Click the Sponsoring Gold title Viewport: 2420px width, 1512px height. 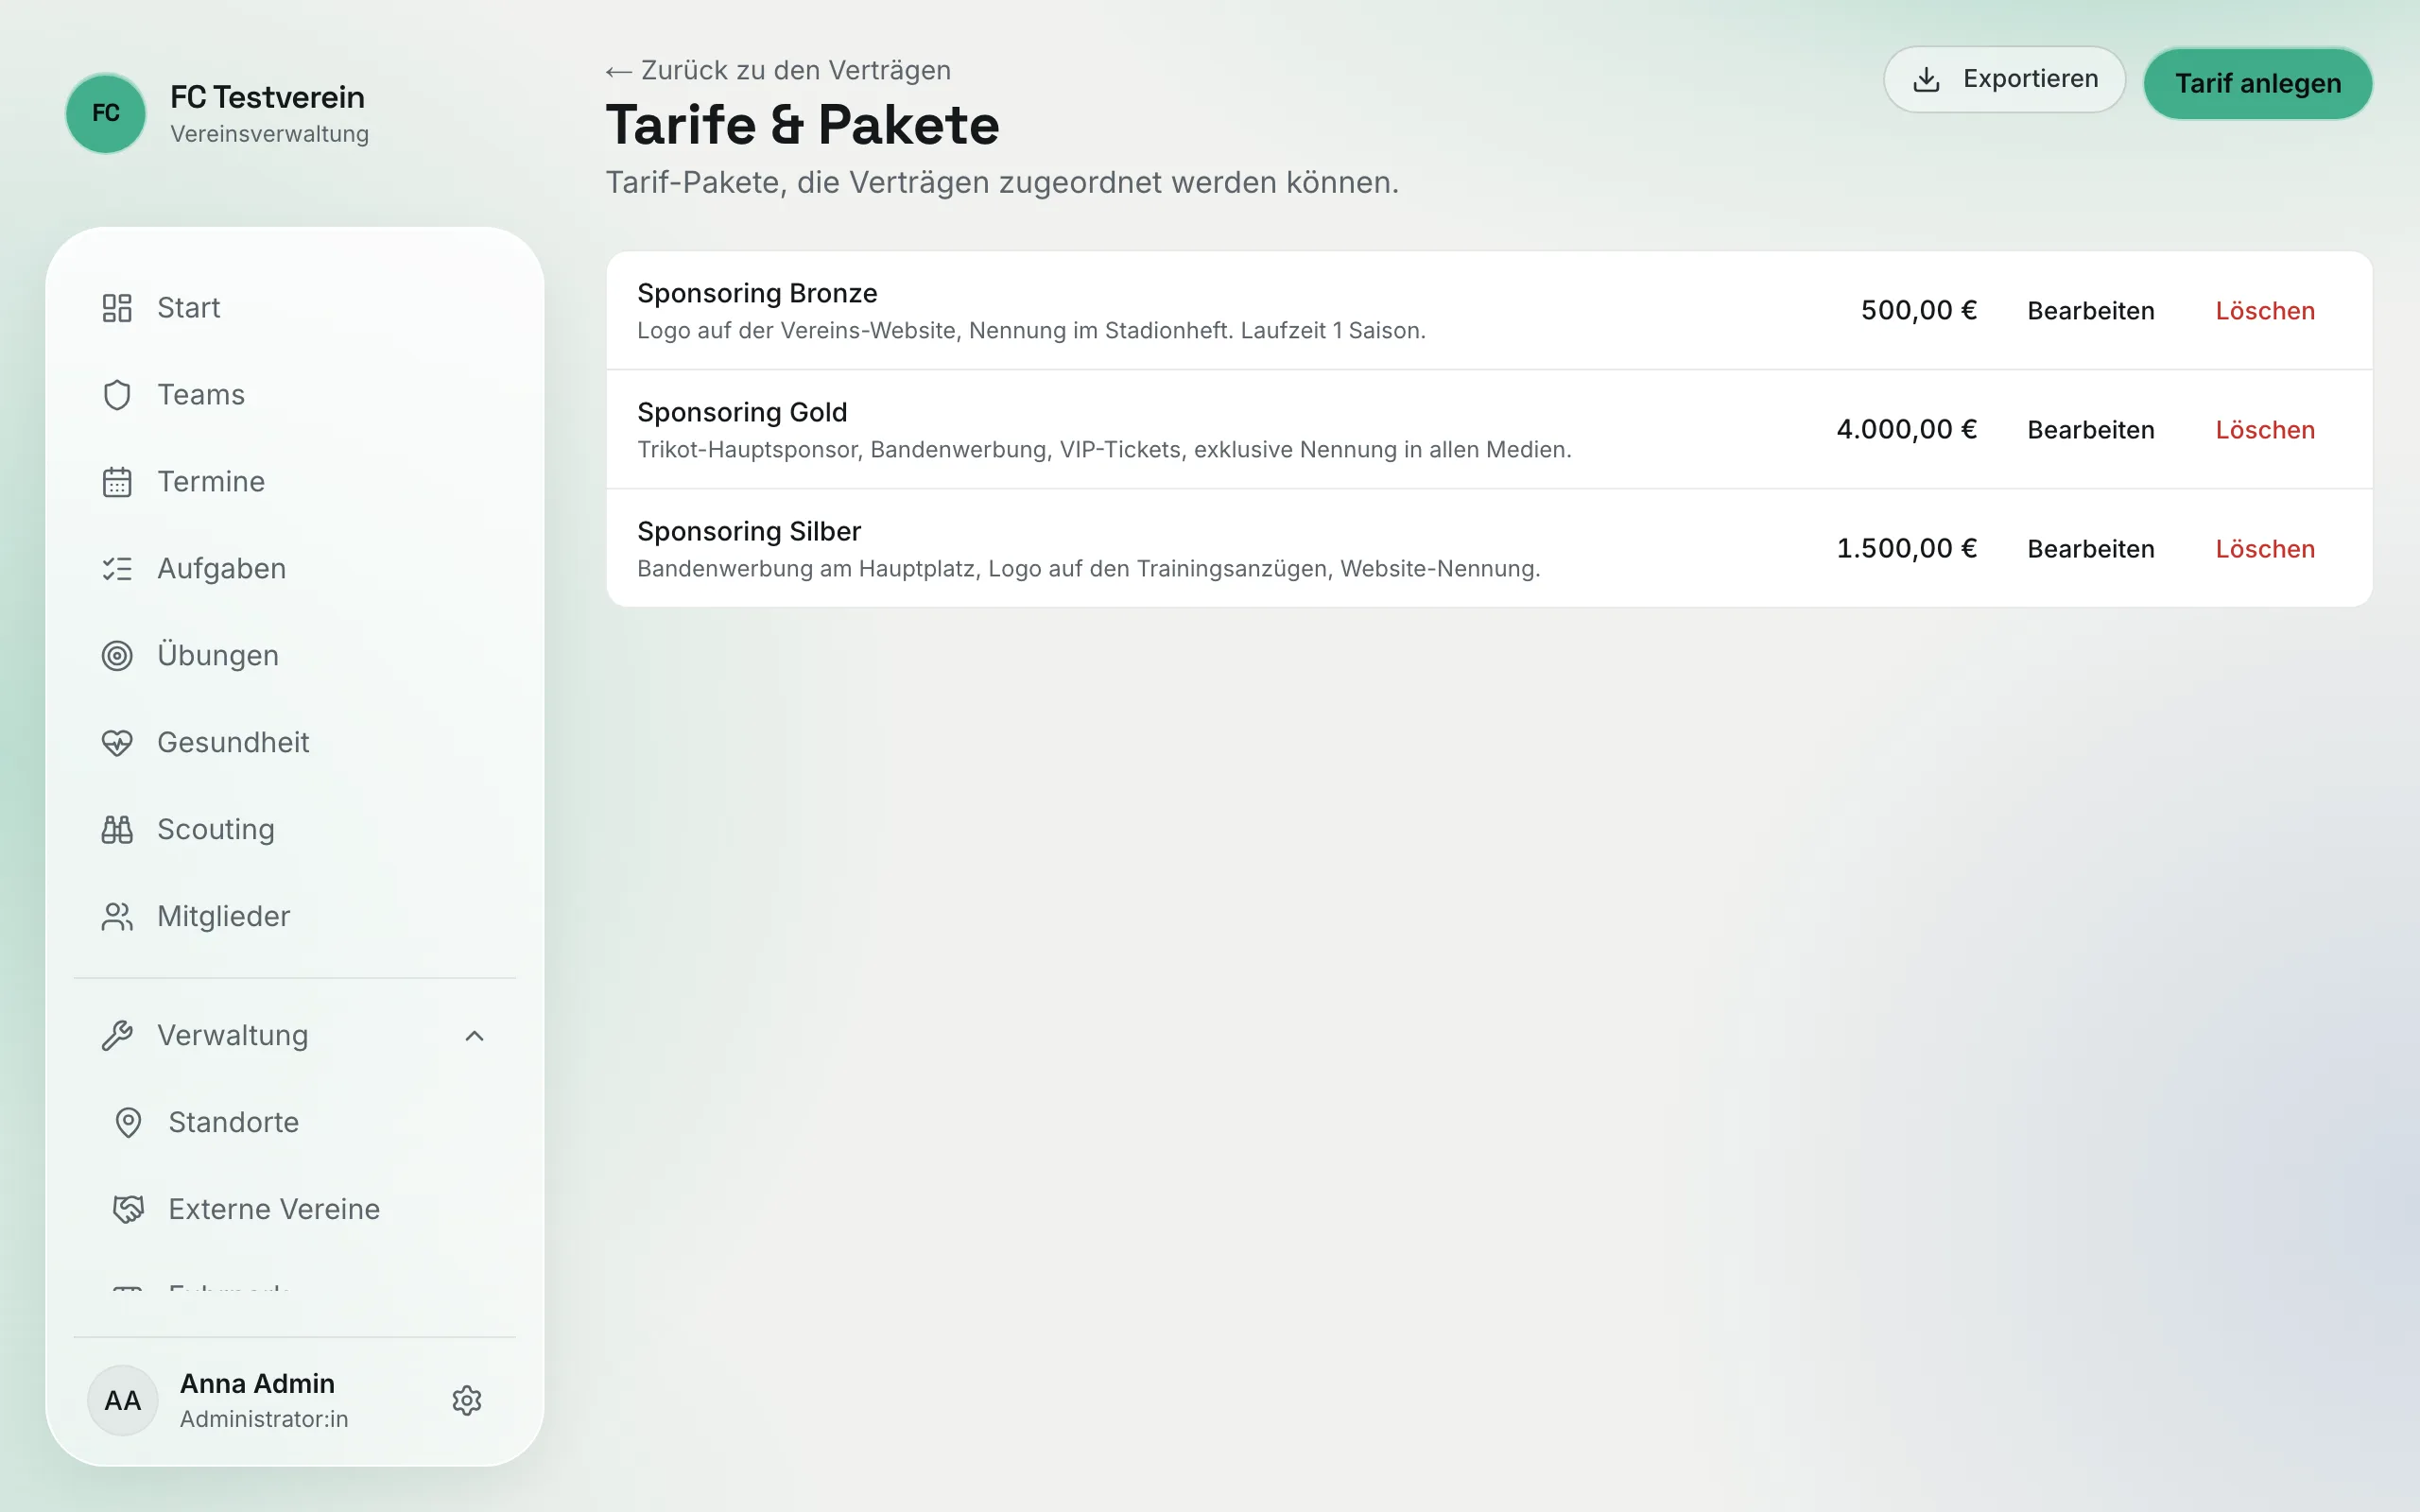pos(742,412)
